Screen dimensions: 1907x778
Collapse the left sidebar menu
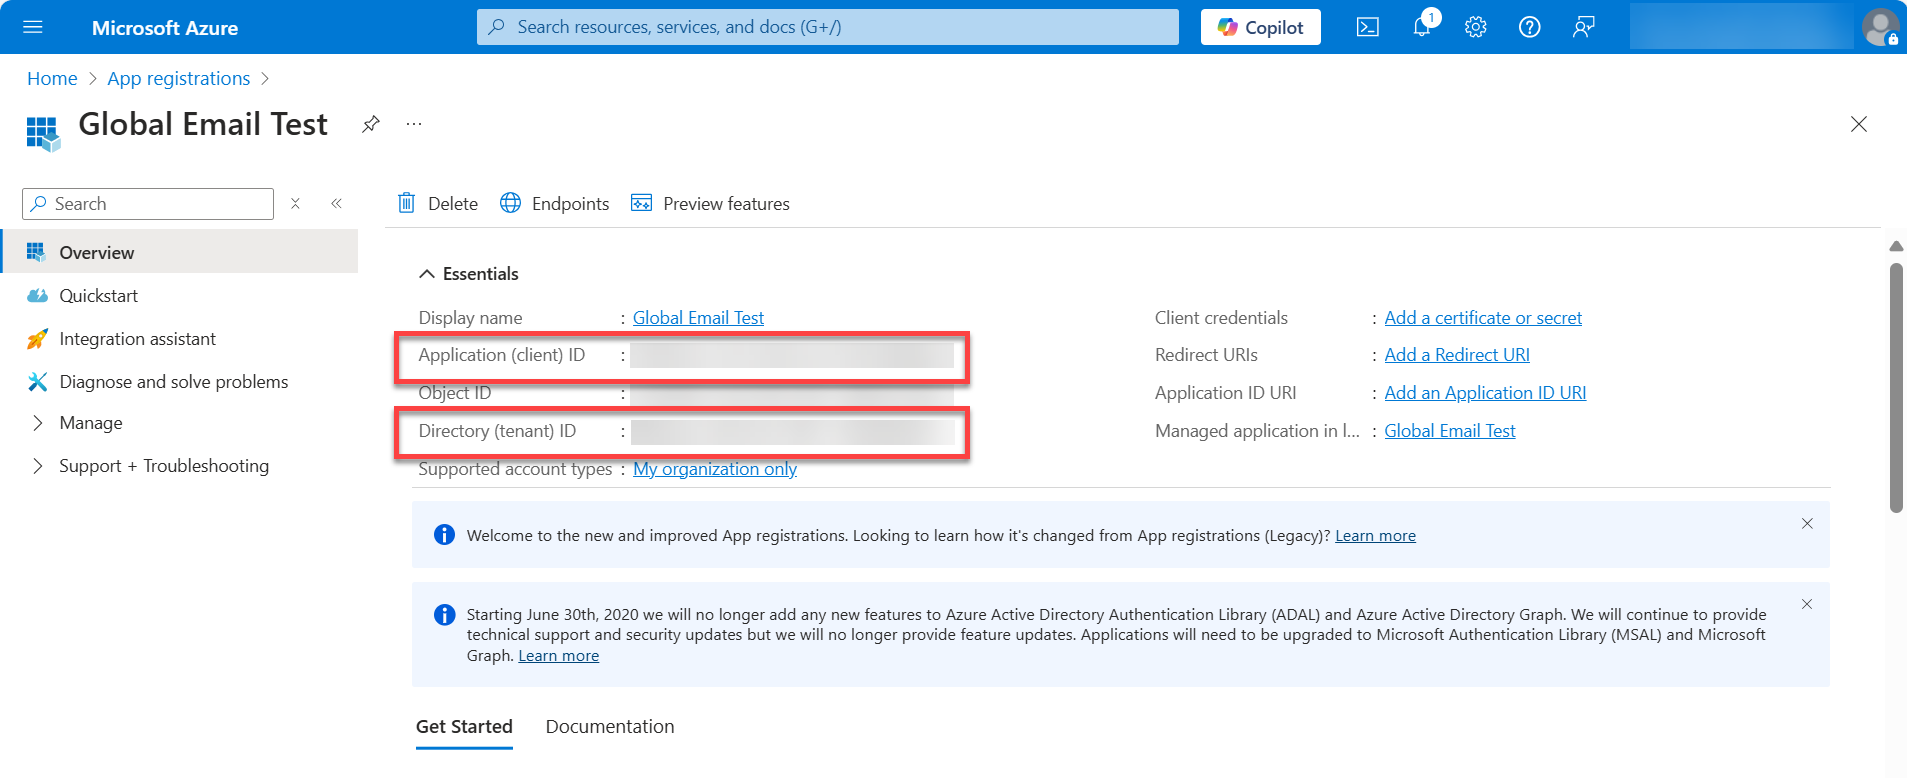pos(337,203)
